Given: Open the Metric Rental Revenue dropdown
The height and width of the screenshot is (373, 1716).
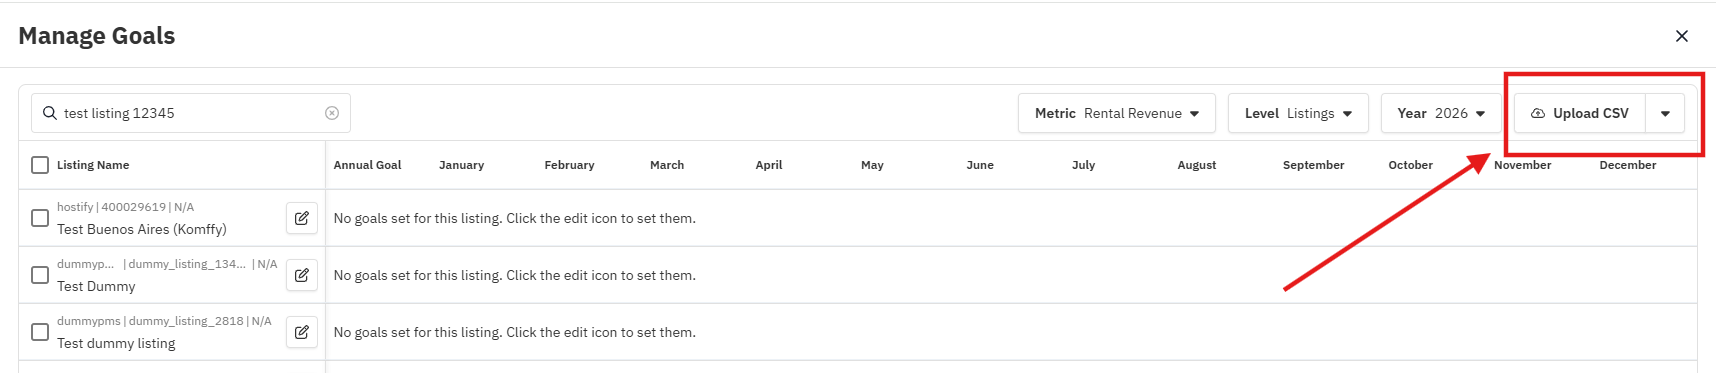Looking at the screenshot, I should tap(1117, 113).
